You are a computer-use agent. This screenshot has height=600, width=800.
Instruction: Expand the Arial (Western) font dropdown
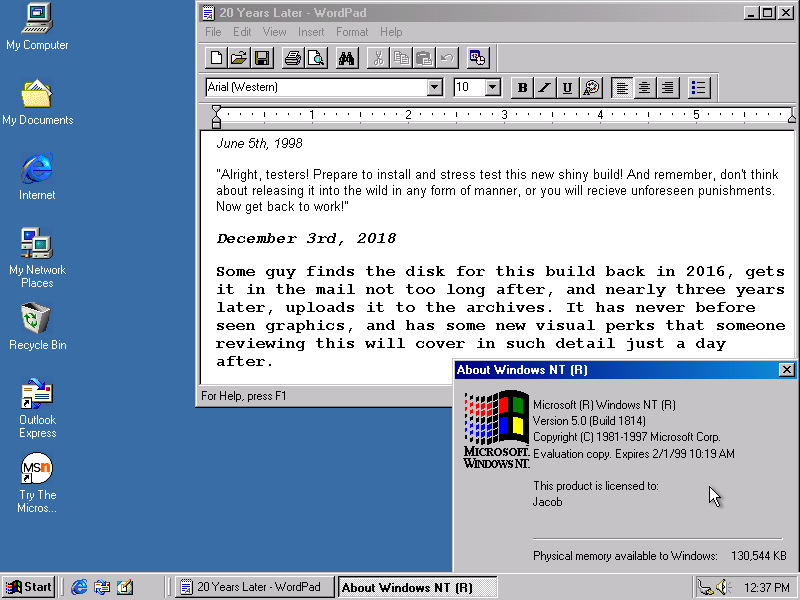click(435, 87)
